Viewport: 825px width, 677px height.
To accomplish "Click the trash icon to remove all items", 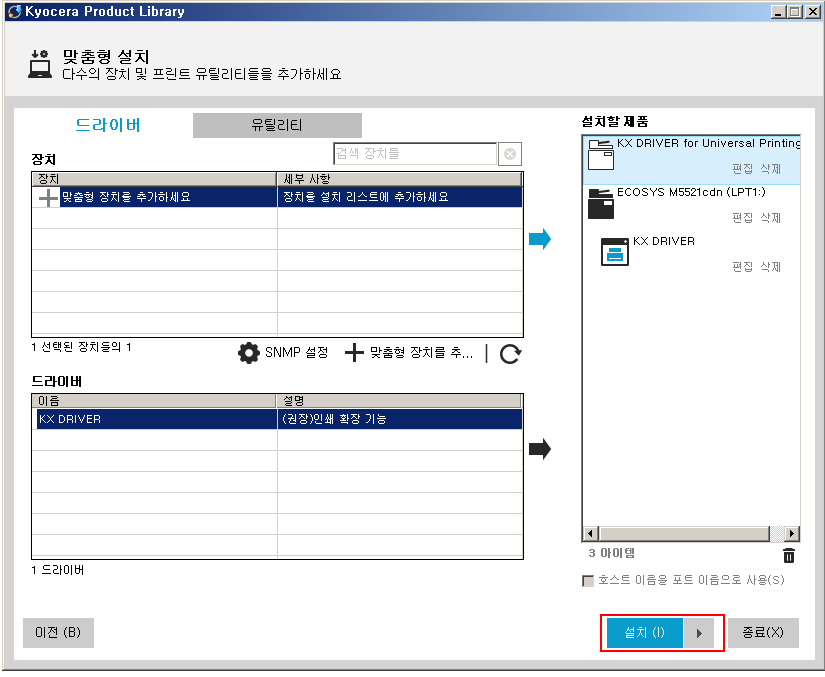I will point(789,555).
